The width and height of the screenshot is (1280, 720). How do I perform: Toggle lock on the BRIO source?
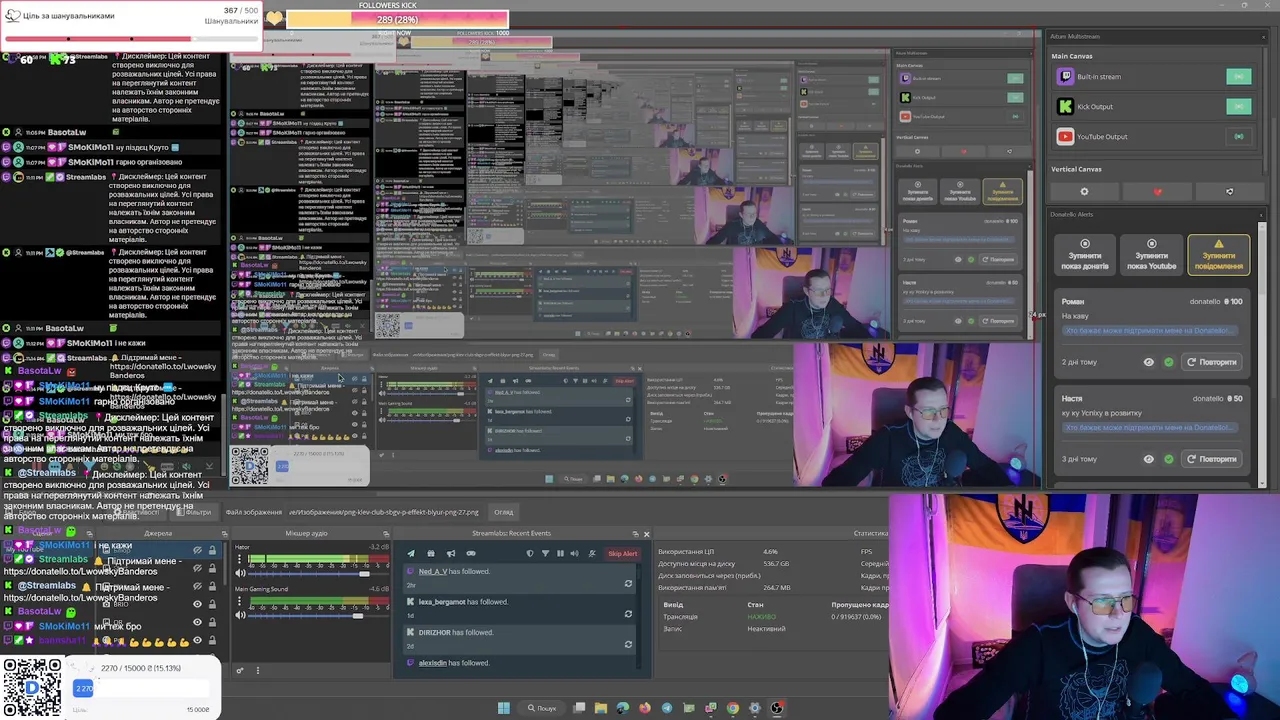[211, 604]
